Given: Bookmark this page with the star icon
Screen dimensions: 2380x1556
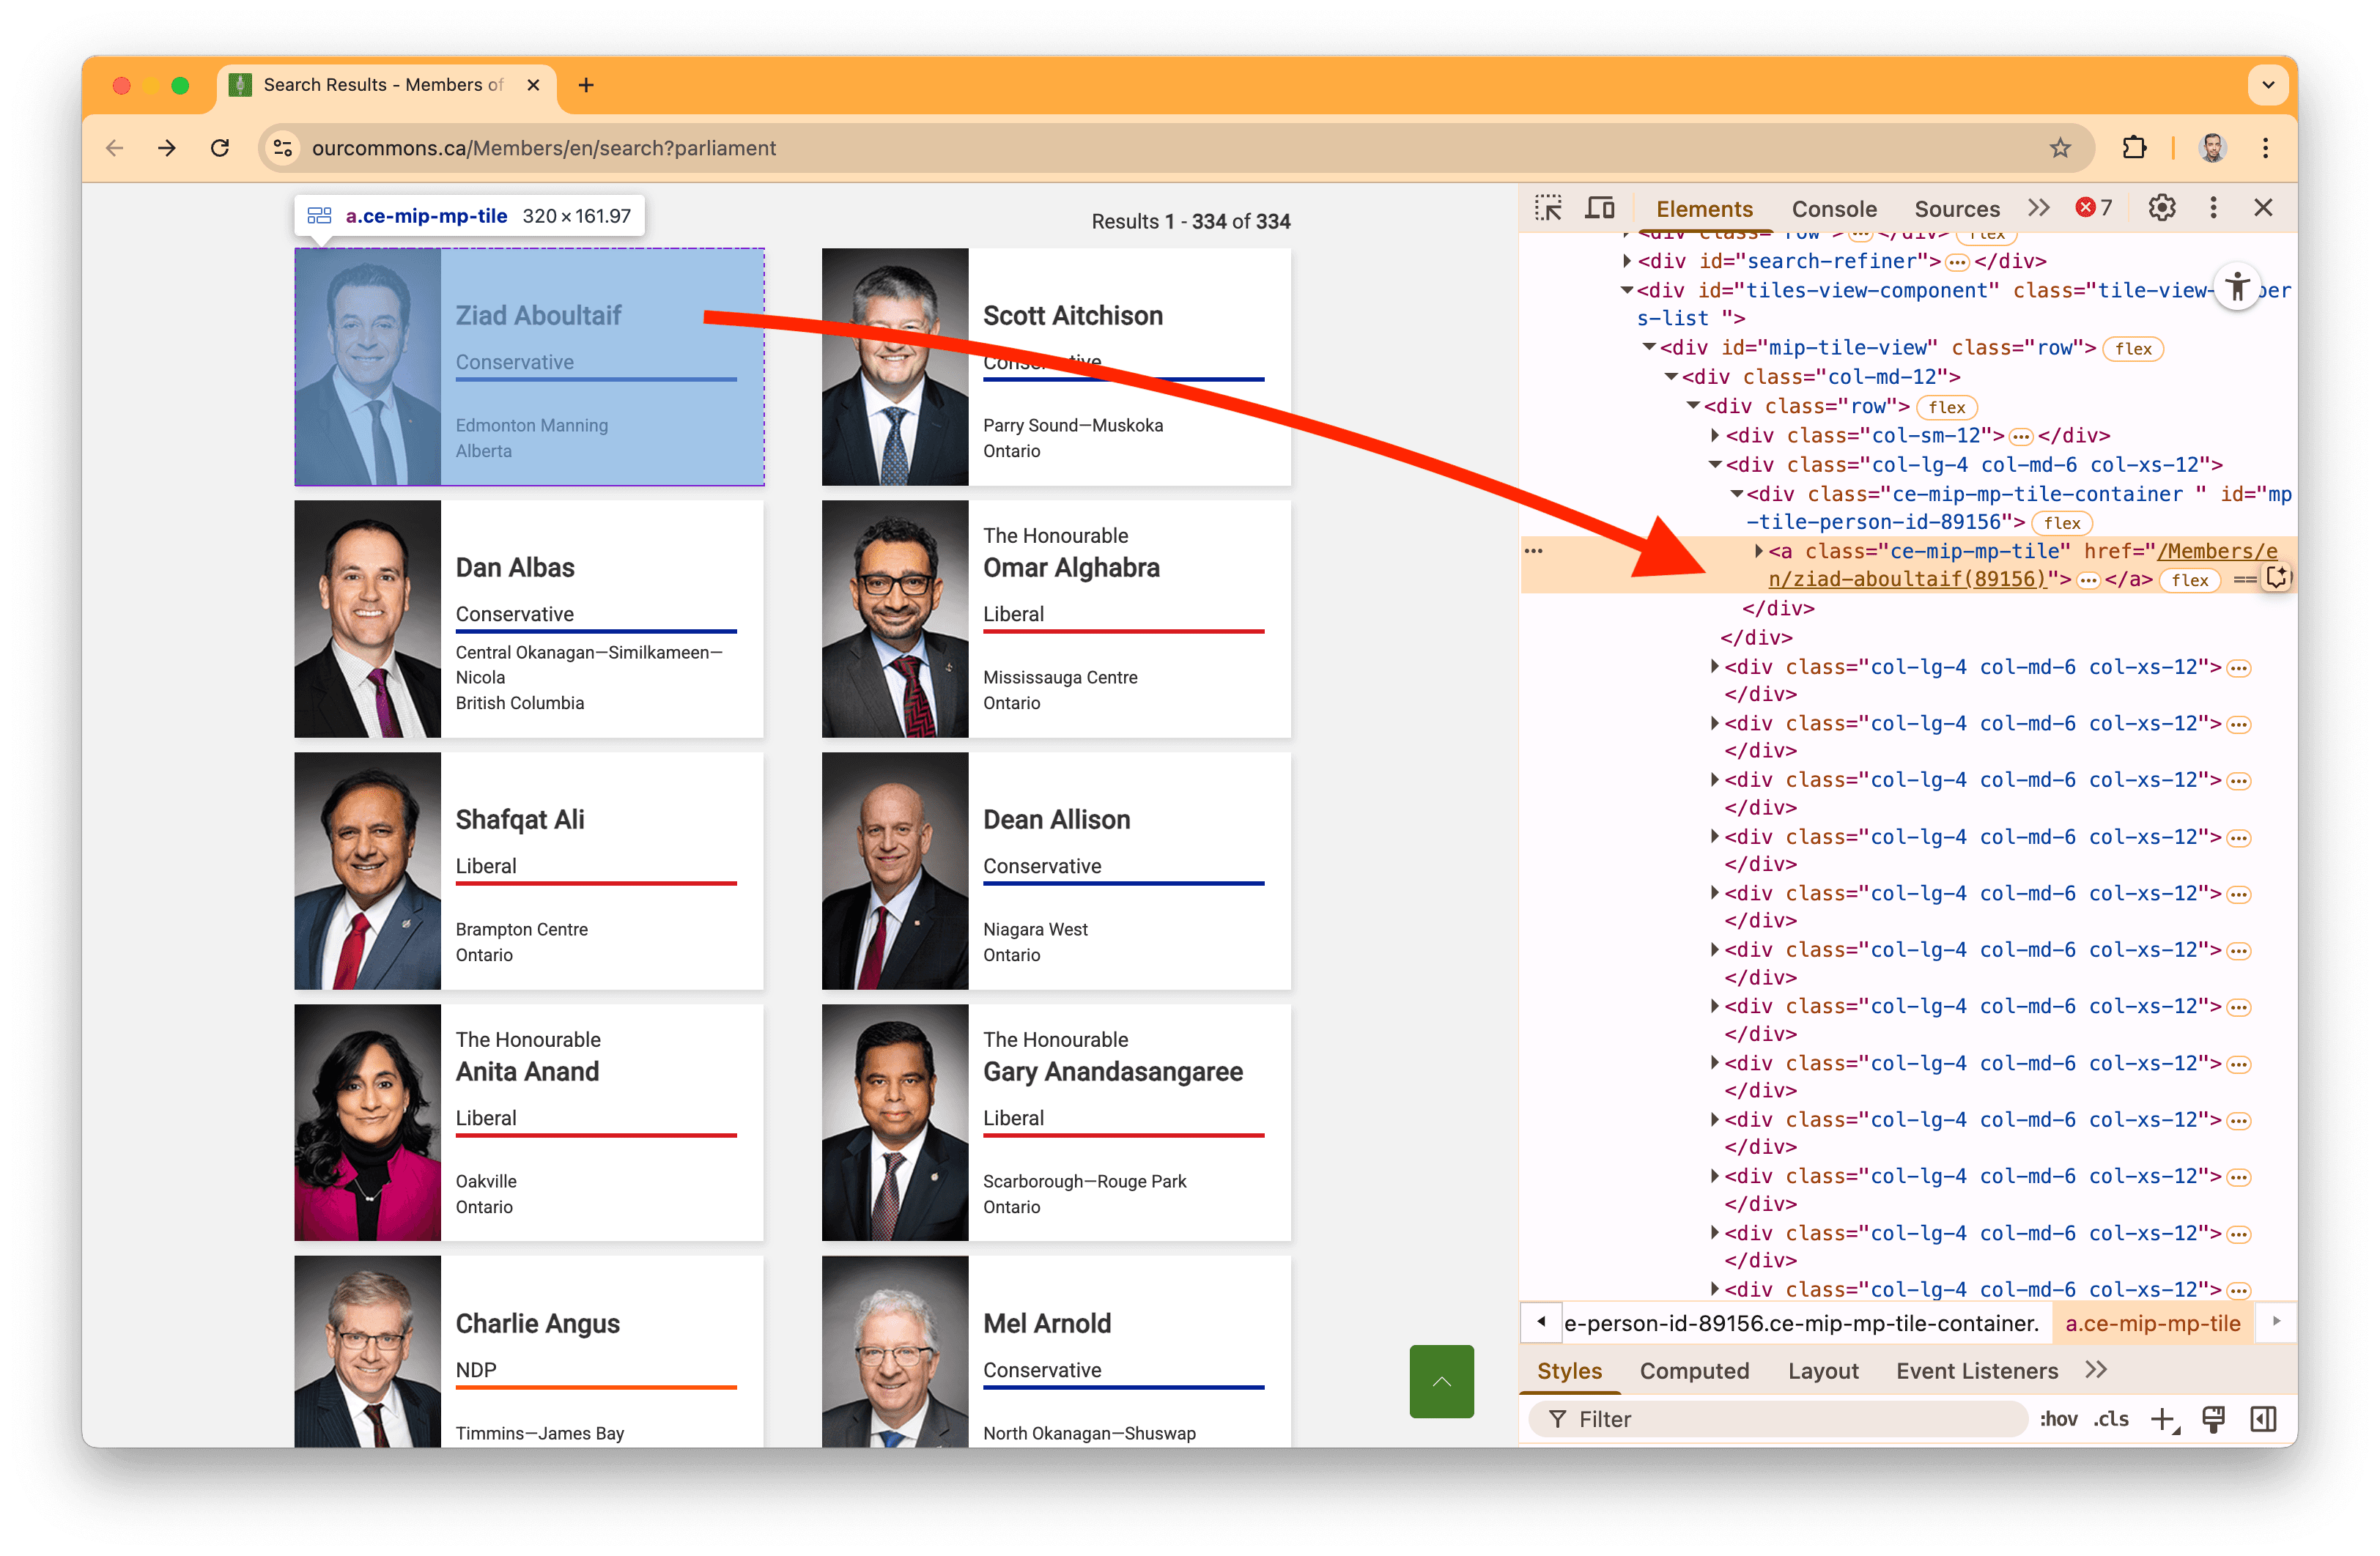Looking at the screenshot, I should tap(2060, 148).
